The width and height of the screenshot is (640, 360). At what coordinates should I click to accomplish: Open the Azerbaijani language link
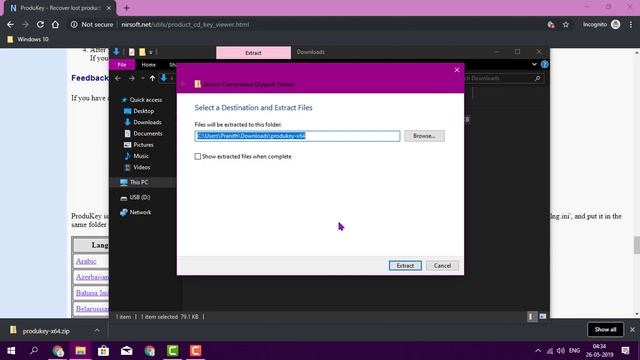pos(92,277)
